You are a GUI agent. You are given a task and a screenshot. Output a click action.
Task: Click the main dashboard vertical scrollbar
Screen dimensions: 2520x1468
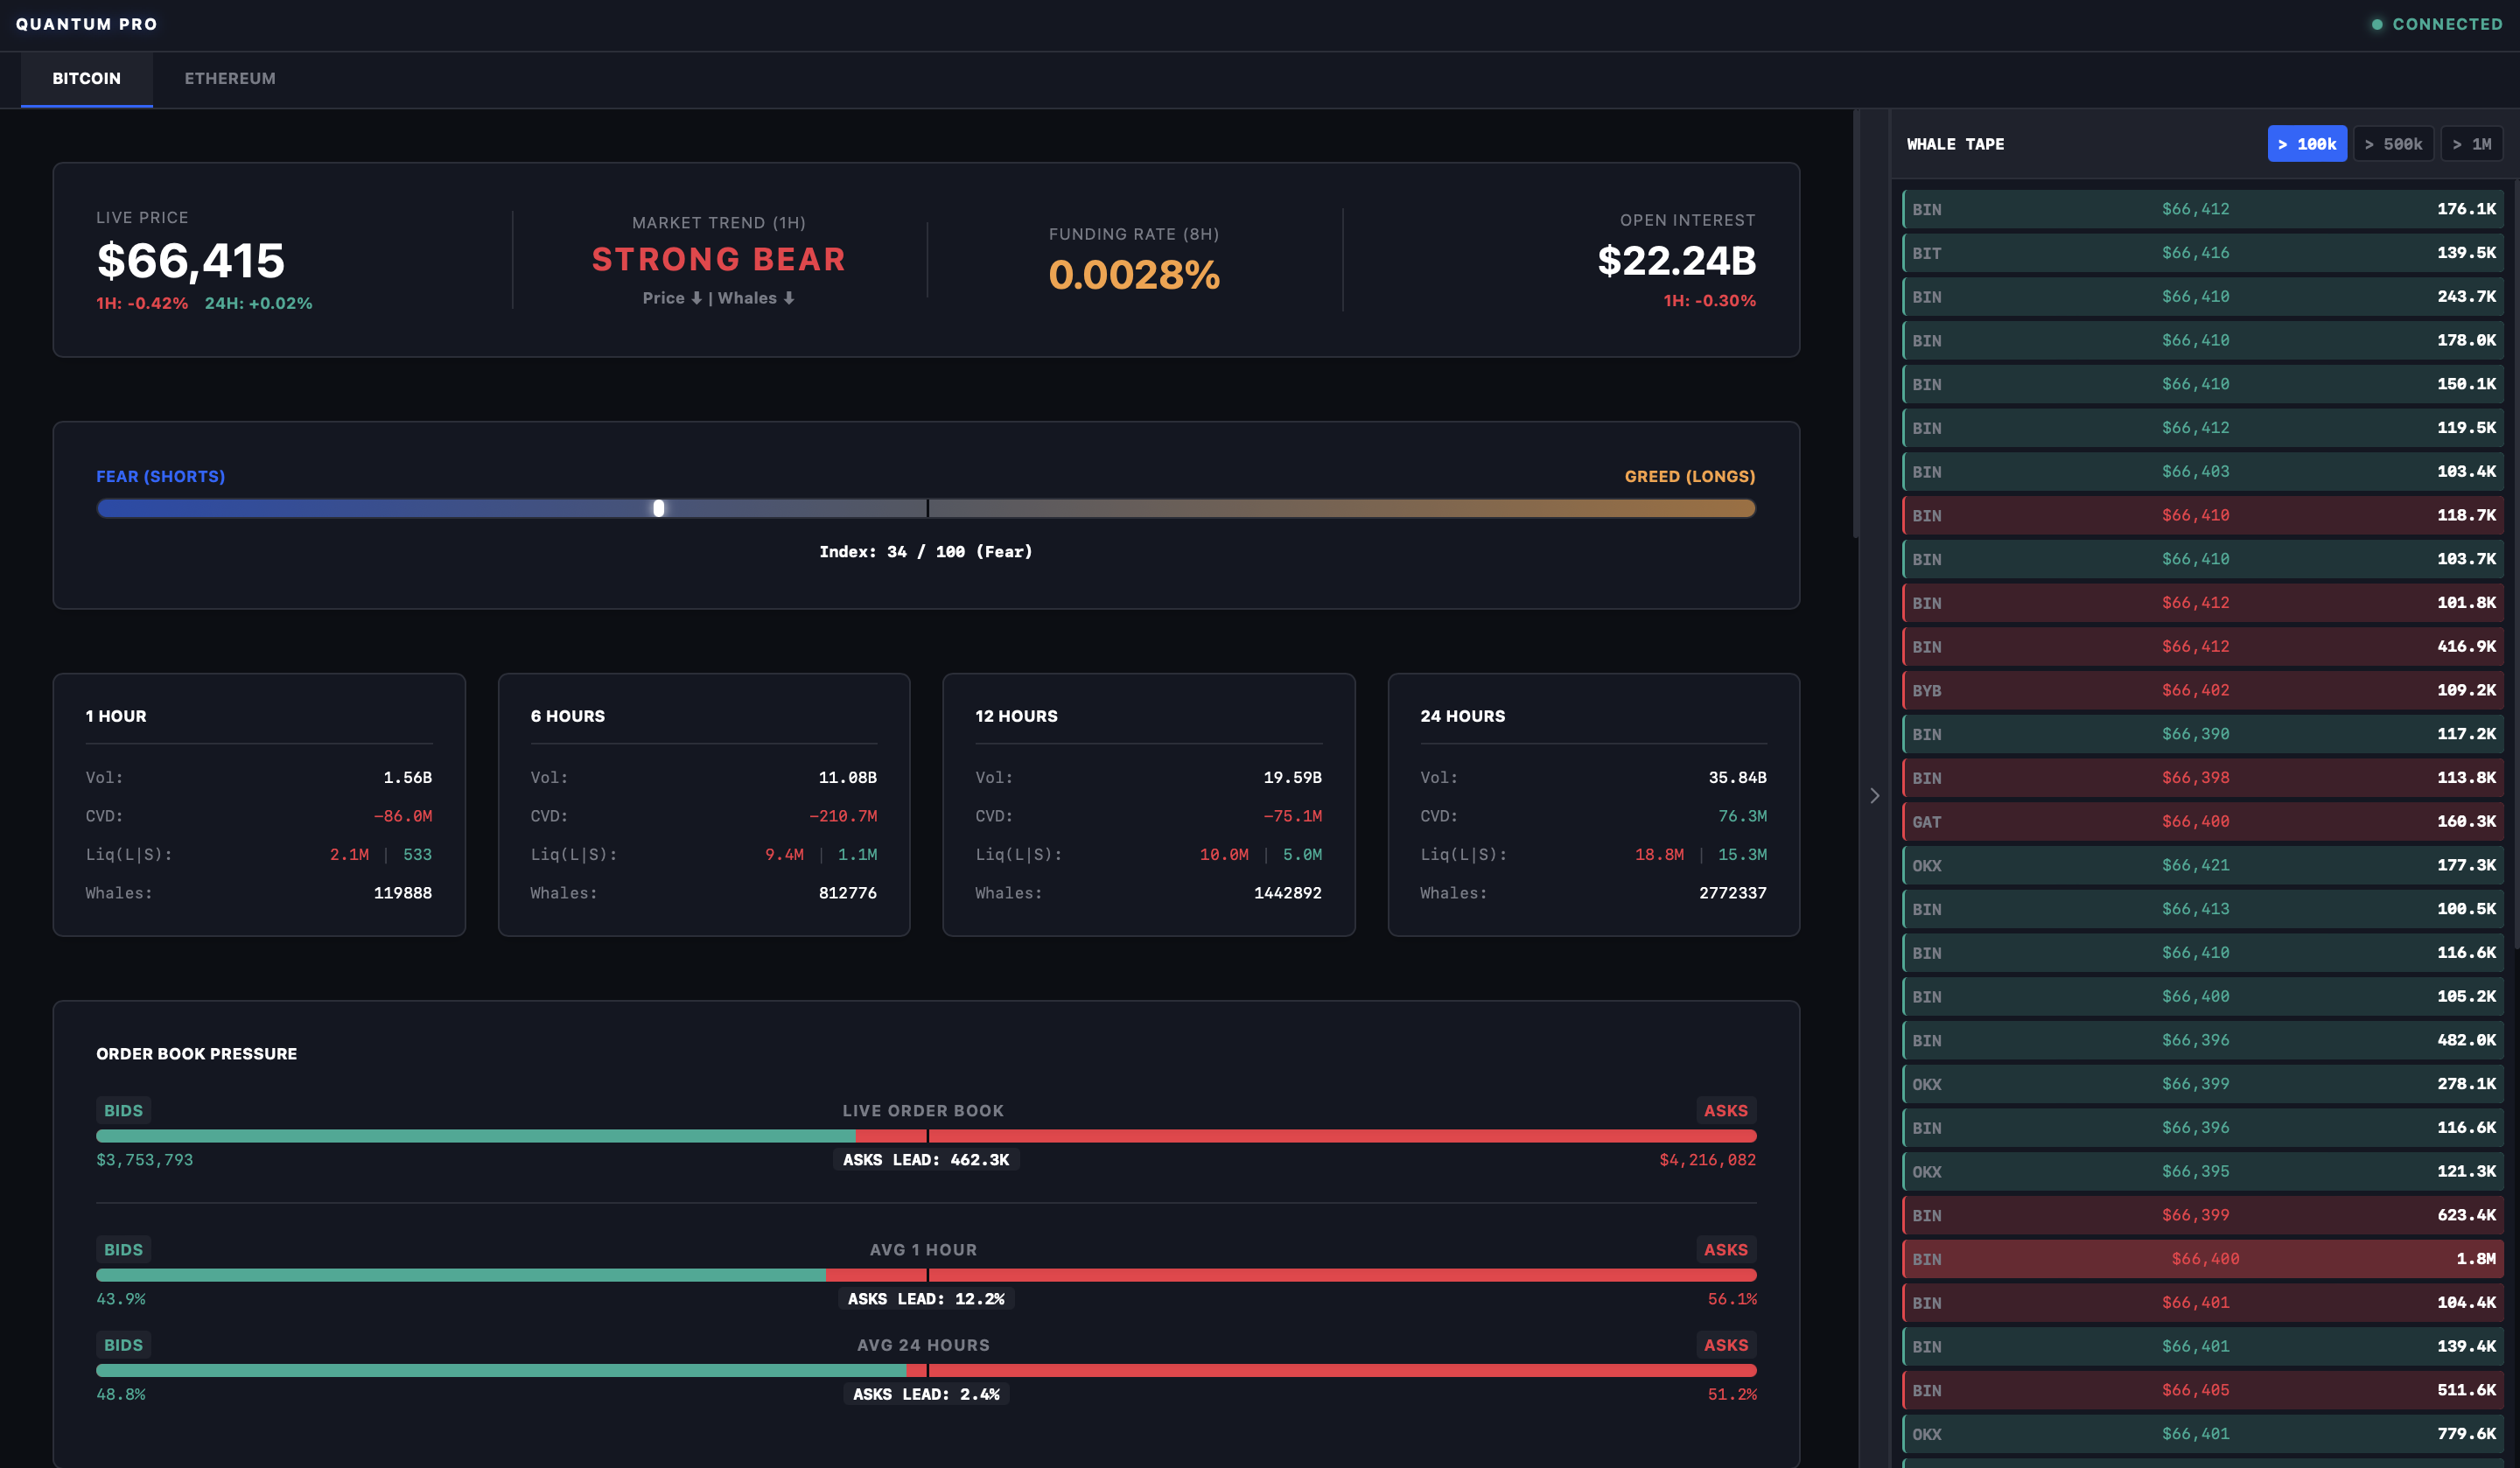pyautogui.click(x=1855, y=325)
